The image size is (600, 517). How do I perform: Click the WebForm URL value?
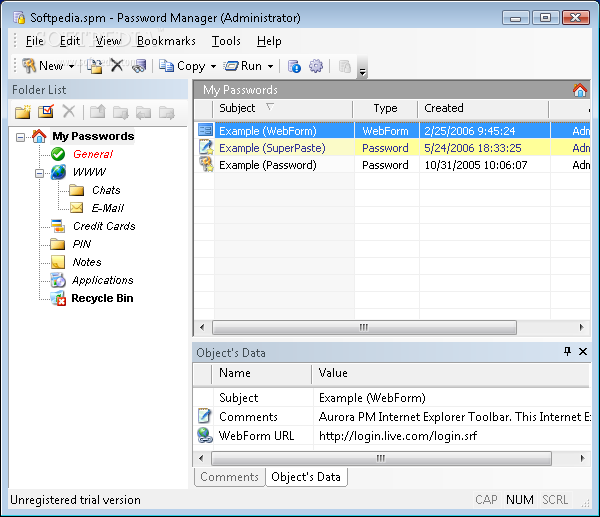point(398,436)
